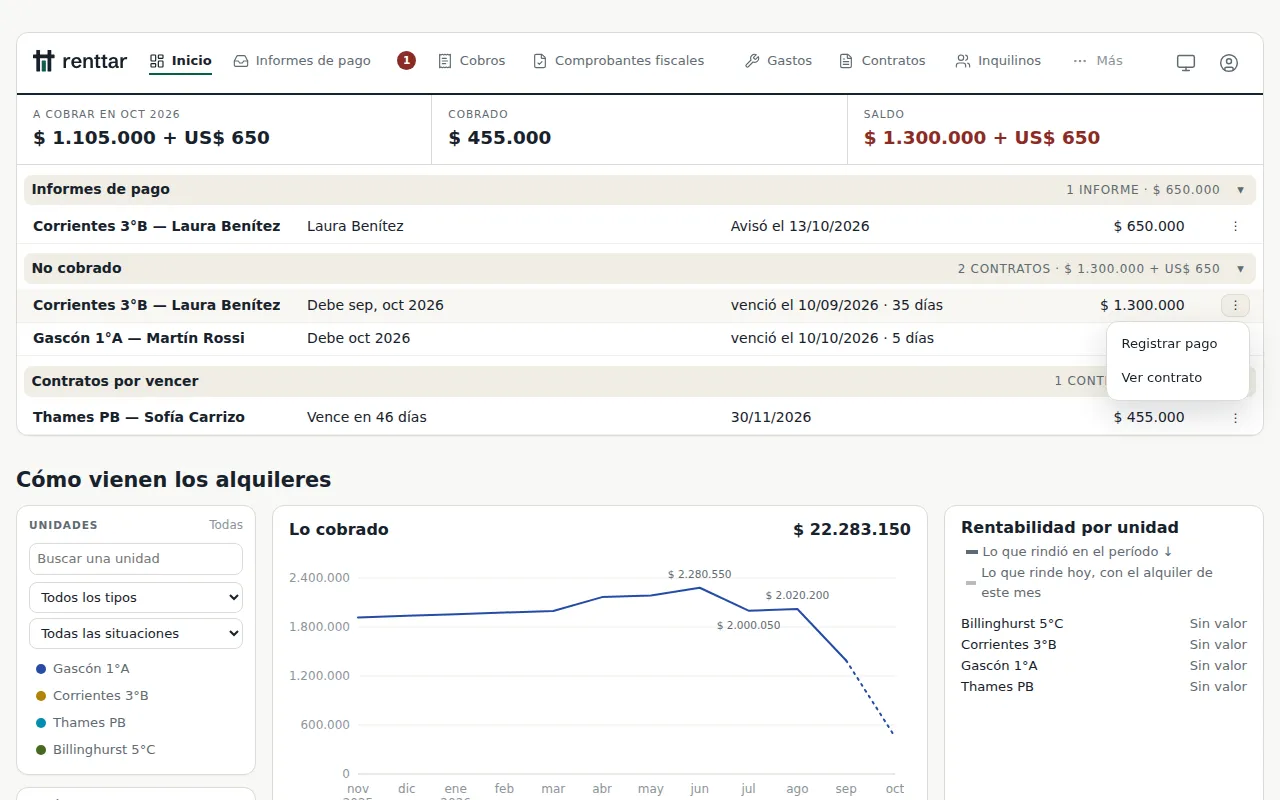Click the Cobrado $ 455.000 card
This screenshot has width=1280, height=800.
click(639, 129)
